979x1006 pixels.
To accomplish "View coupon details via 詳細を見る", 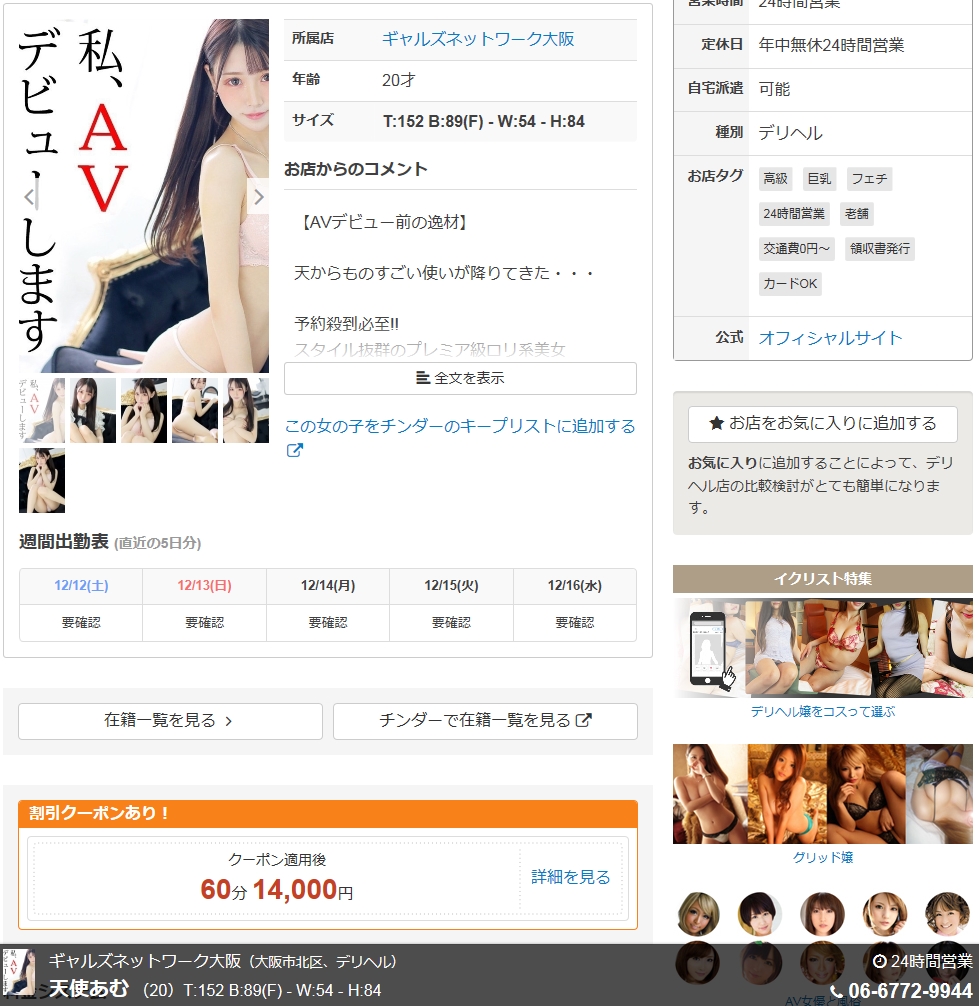I will pos(570,877).
